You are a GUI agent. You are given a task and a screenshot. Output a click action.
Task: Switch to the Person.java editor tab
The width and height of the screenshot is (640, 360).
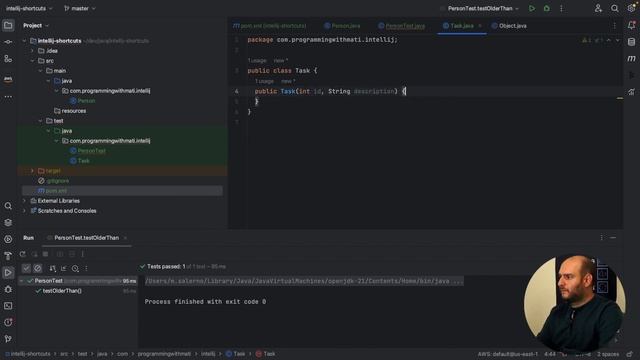point(342,26)
